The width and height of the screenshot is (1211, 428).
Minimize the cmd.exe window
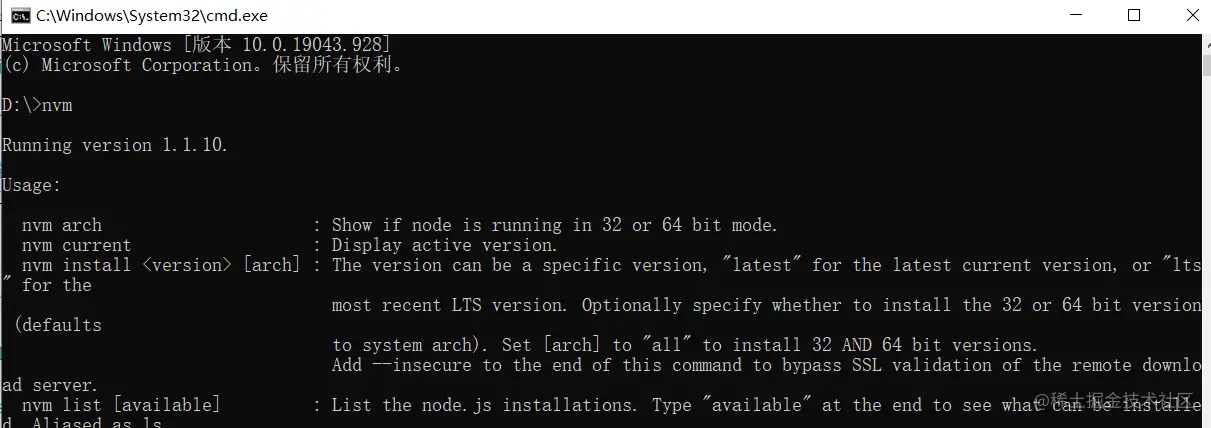tap(1075, 15)
